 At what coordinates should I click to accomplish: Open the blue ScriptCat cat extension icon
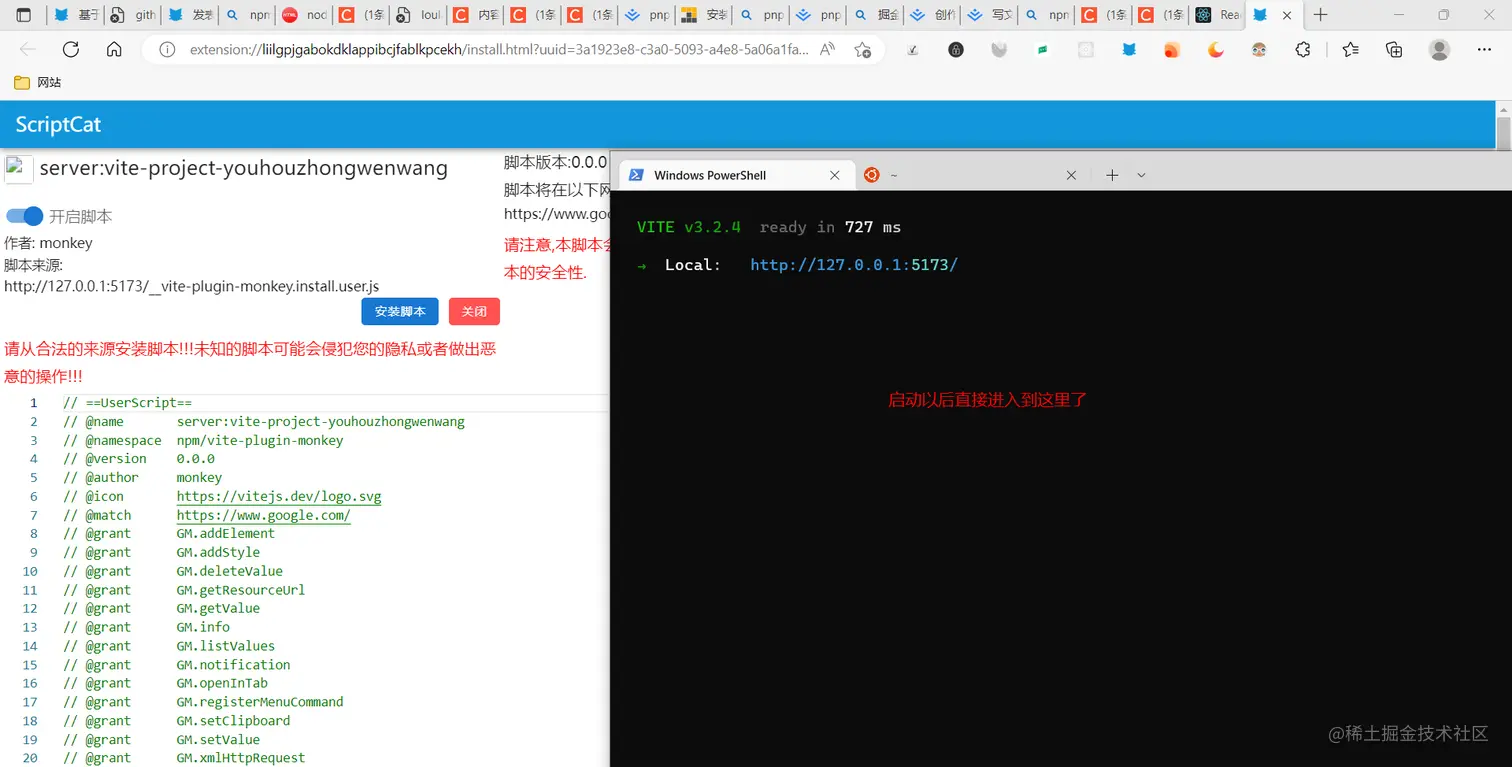click(1129, 49)
